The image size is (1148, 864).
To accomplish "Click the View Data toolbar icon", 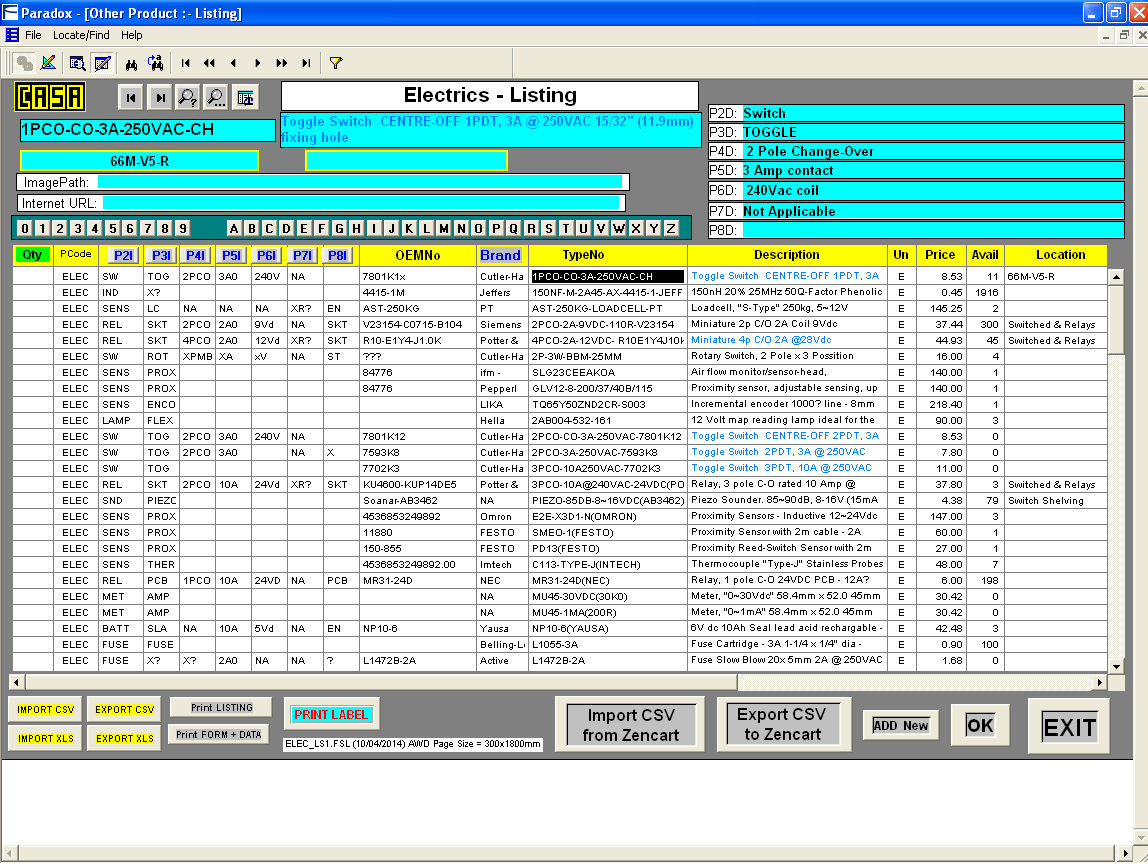I will pyautogui.click(x=77, y=63).
